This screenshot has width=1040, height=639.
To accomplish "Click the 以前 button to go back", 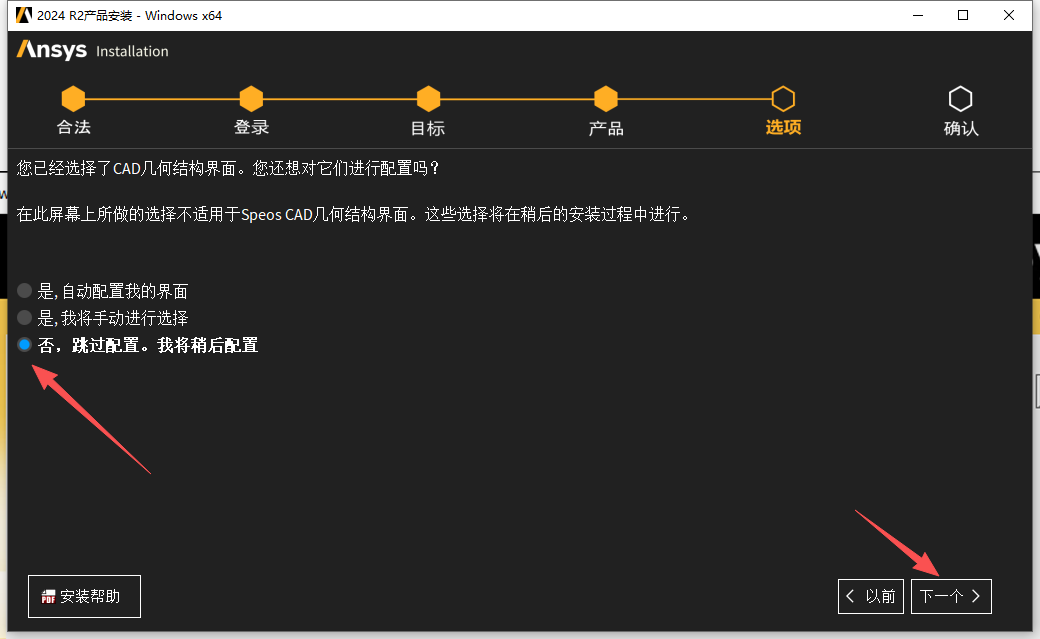I will coord(870,596).
